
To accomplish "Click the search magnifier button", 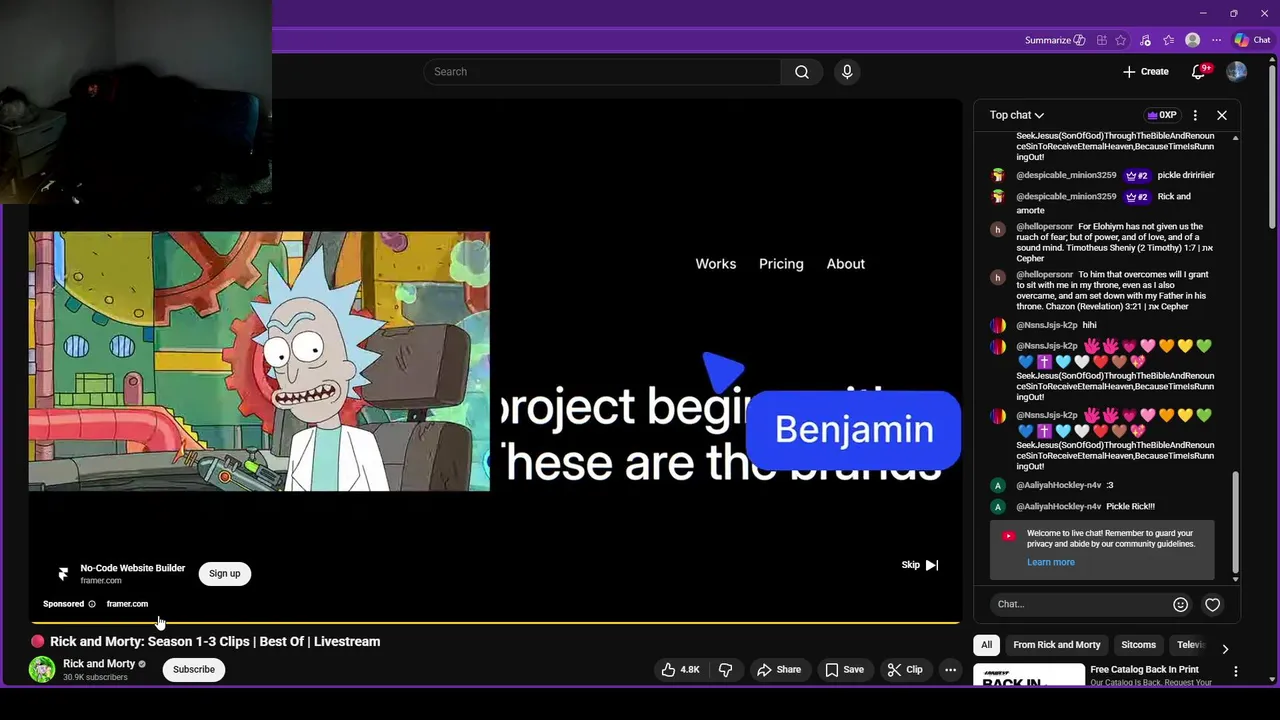I will pyautogui.click(x=802, y=72).
